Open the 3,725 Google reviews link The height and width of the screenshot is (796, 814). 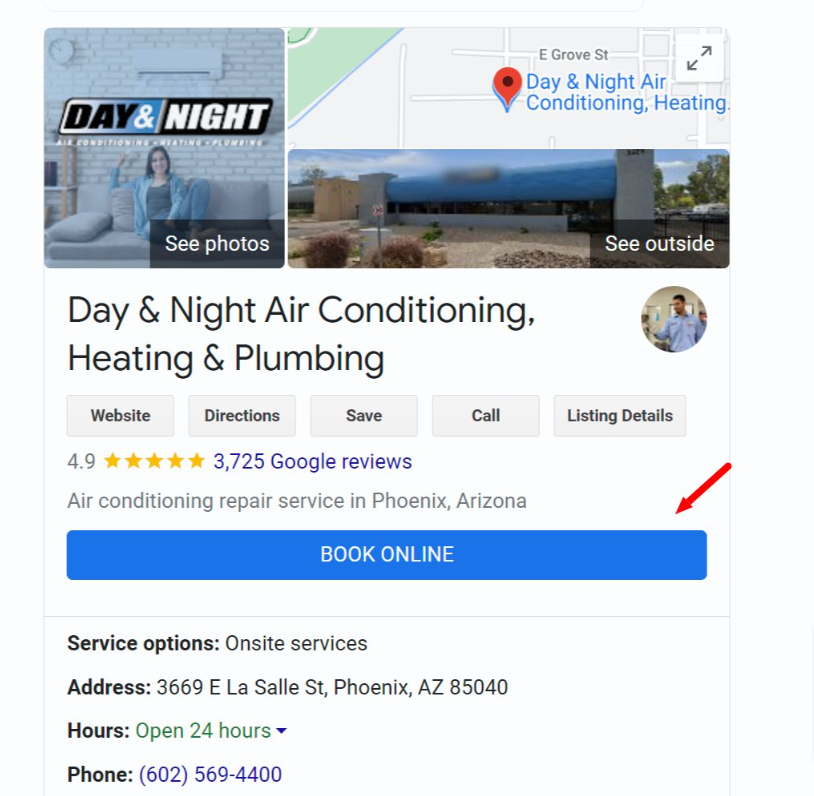coord(312,462)
